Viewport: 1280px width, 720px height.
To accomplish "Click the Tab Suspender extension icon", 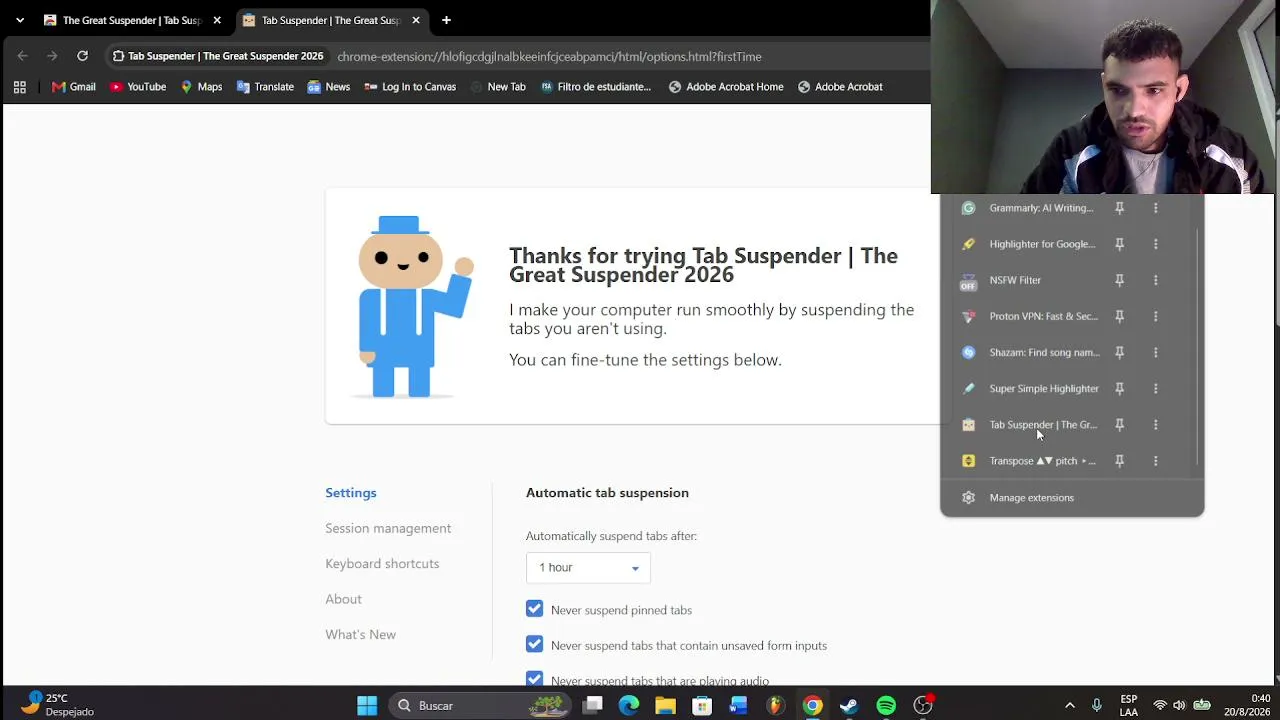I will (968, 425).
